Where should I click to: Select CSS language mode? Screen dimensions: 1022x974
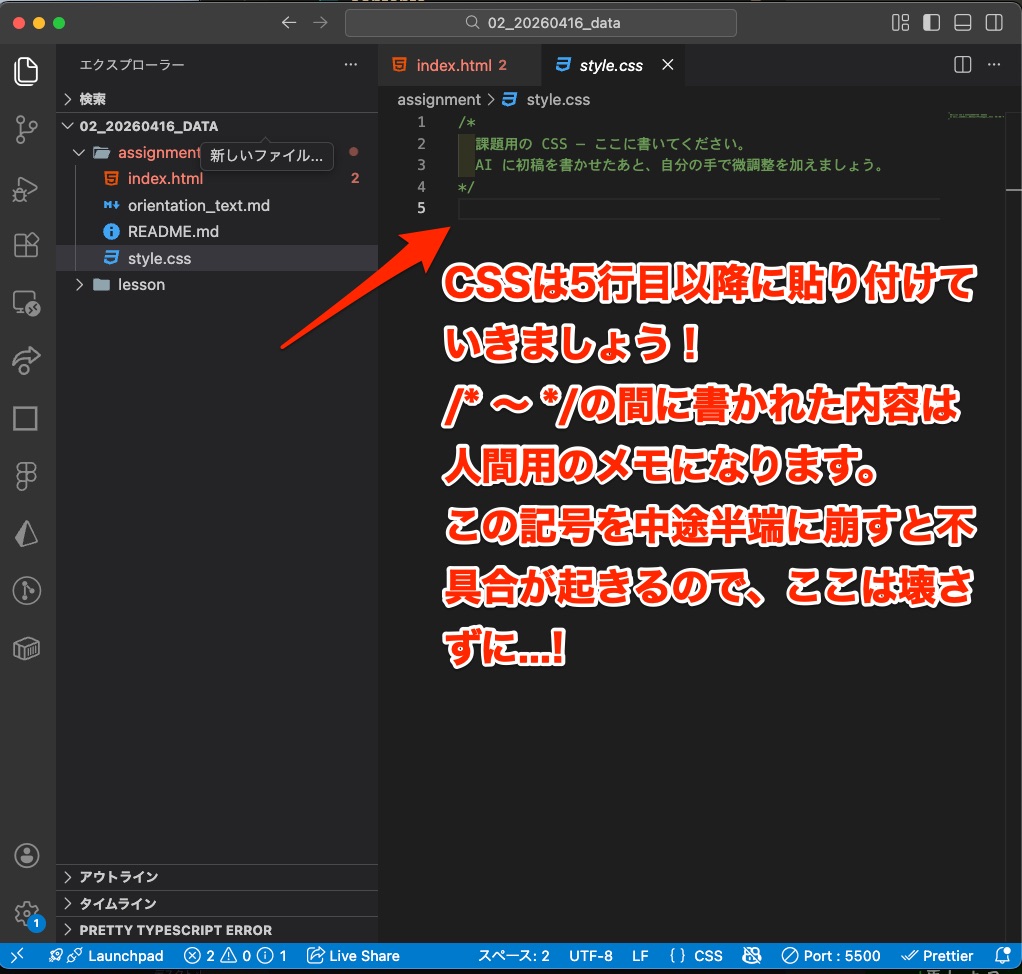(695, 956)
